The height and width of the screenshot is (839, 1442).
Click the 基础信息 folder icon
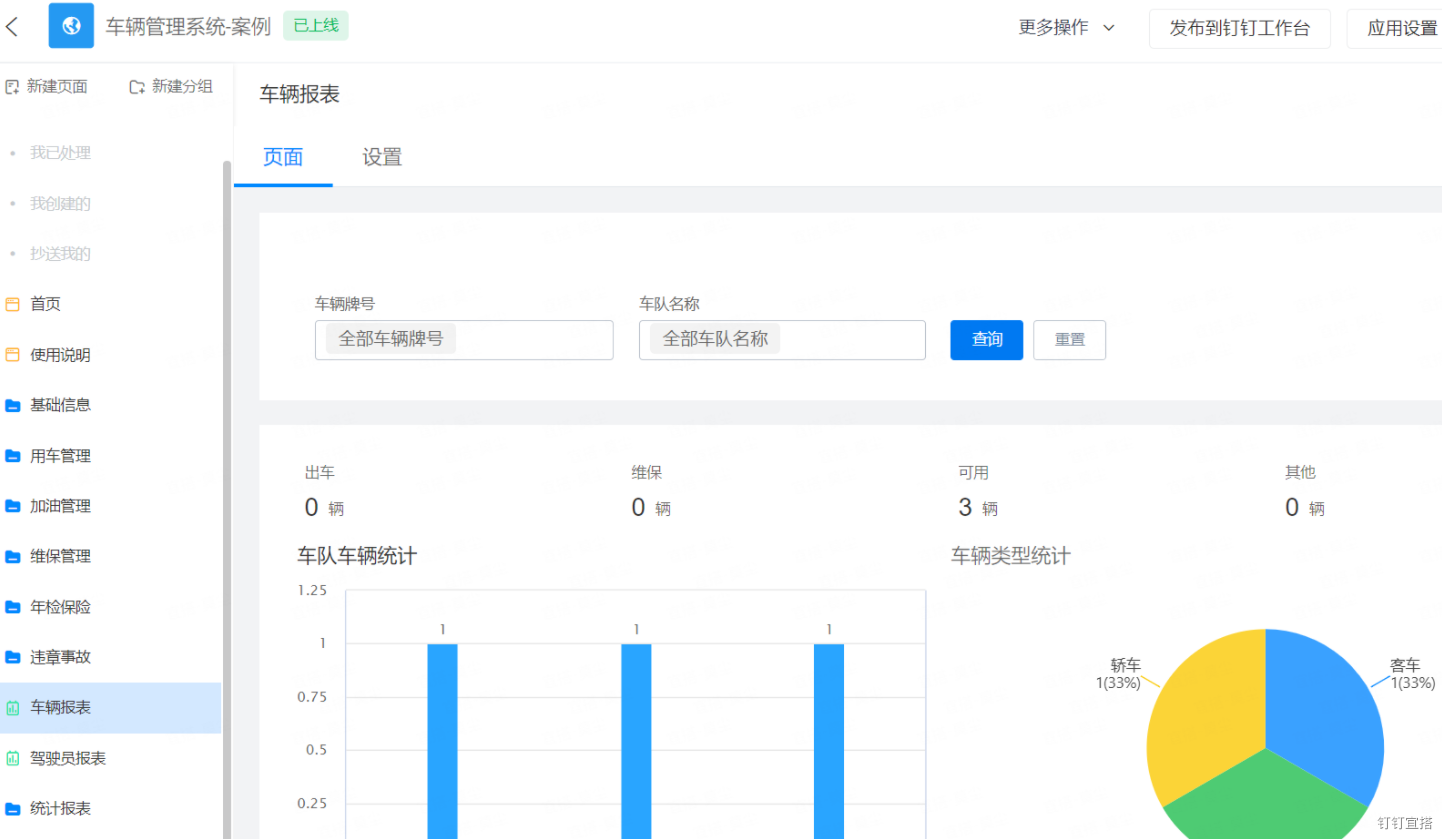click(13, 405)
